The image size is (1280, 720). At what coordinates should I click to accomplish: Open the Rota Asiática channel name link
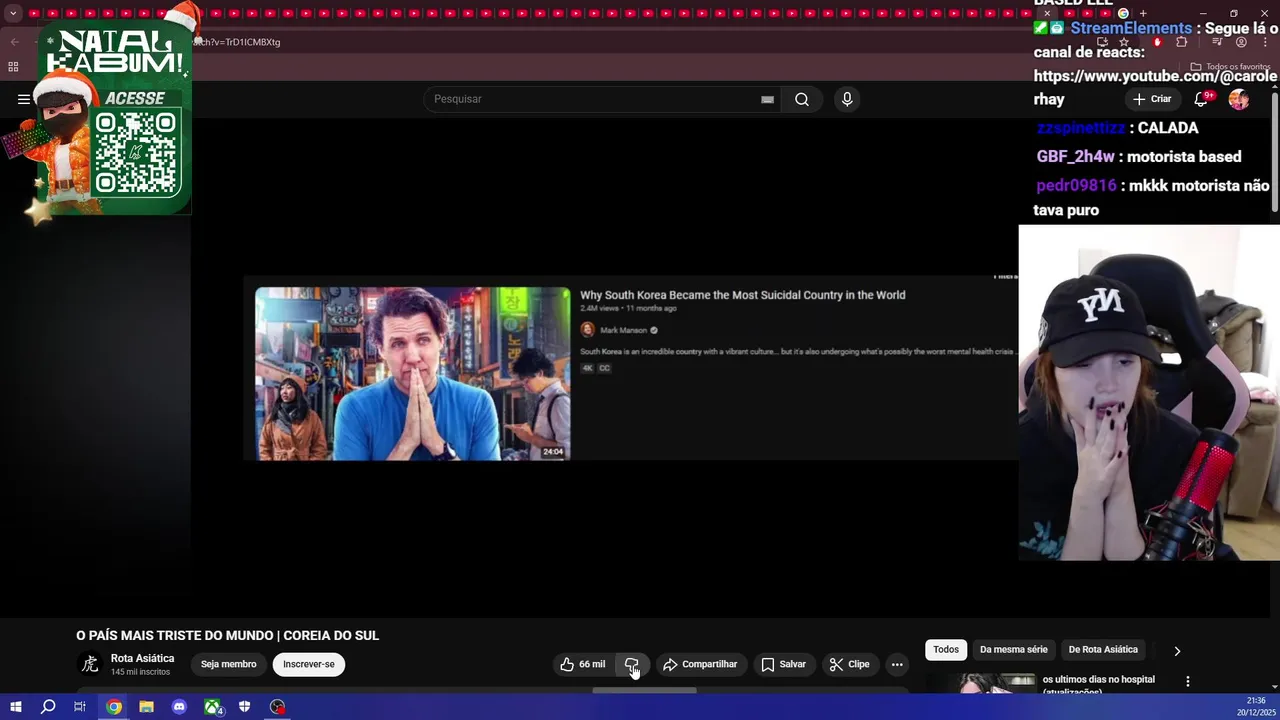pyautogui.click(x=142, y=658)
